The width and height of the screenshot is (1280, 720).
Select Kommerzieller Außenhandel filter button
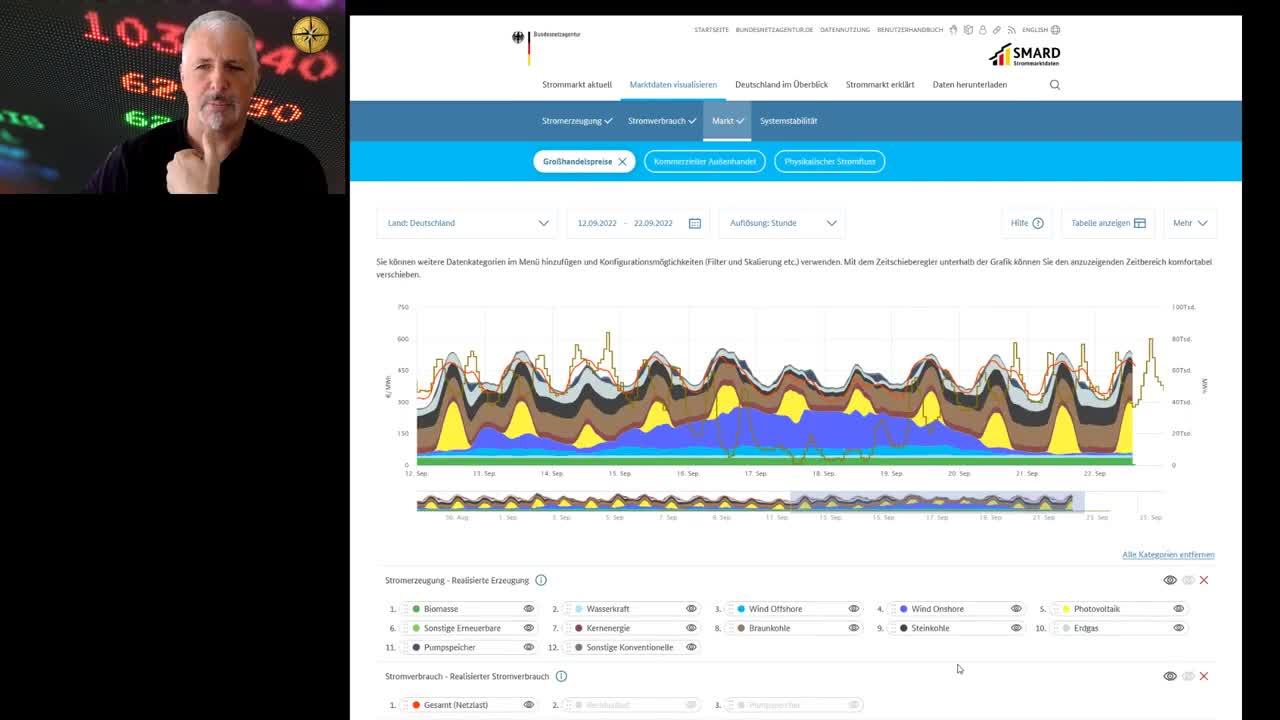coord(705,161)
